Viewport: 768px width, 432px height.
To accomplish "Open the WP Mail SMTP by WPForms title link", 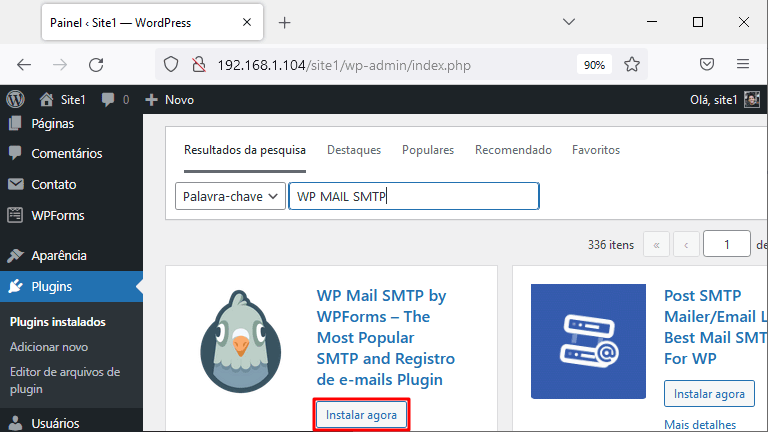I will [x=386, y=337].
